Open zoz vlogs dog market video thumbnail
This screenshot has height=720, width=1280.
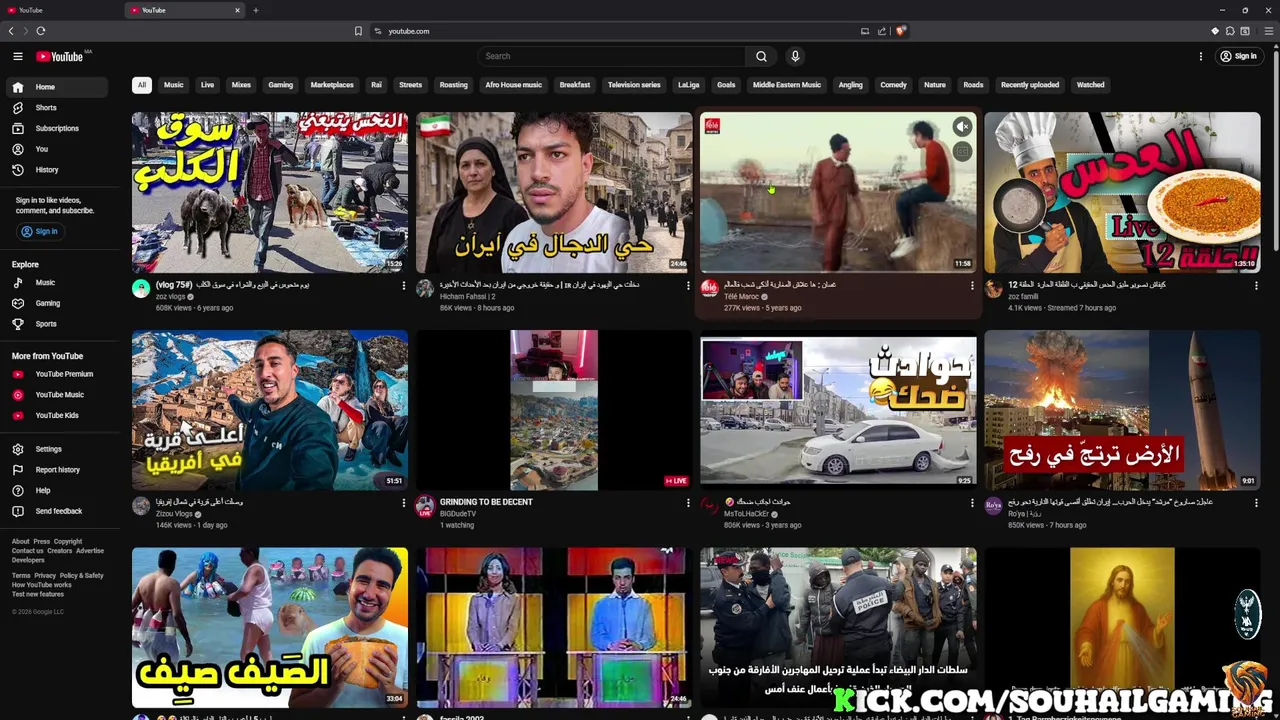[270, 192]
